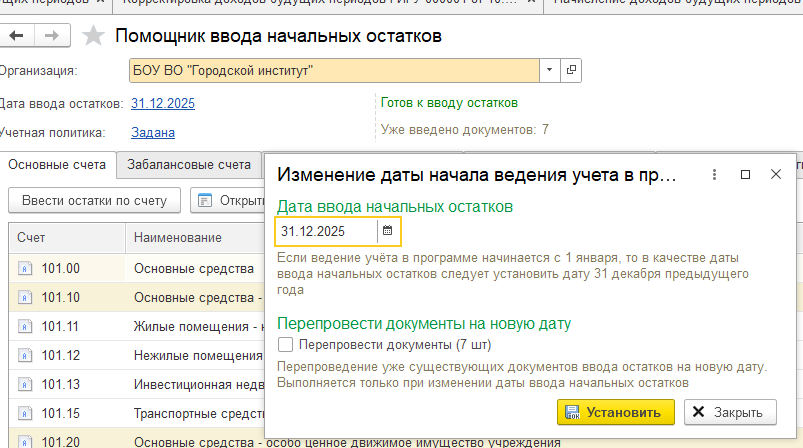Select the 101.12 Нежилые помещения row
Screen dimensions: 803x448
136,355
